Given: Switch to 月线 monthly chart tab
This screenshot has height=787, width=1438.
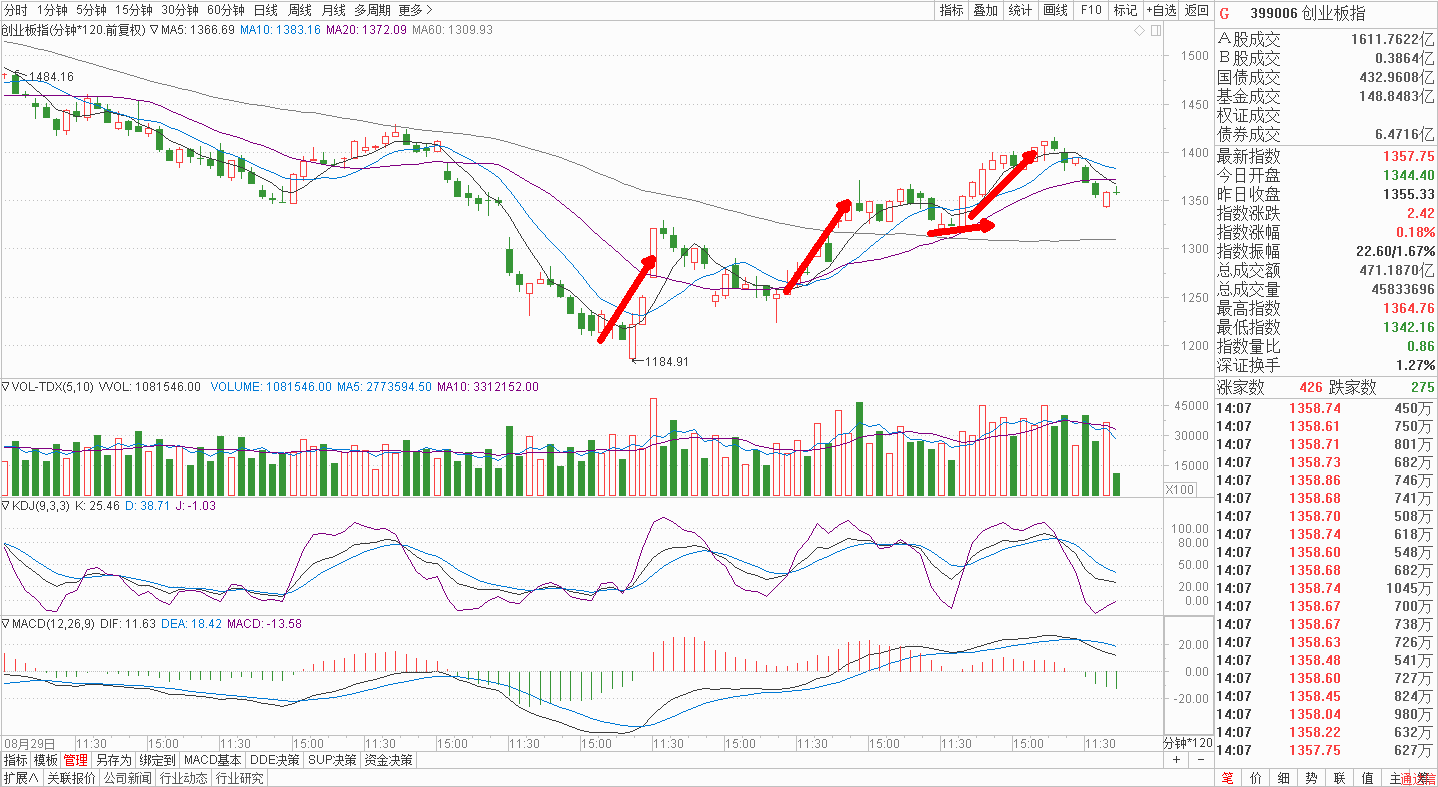Looking at the screenshot, I should pos(333,10).
